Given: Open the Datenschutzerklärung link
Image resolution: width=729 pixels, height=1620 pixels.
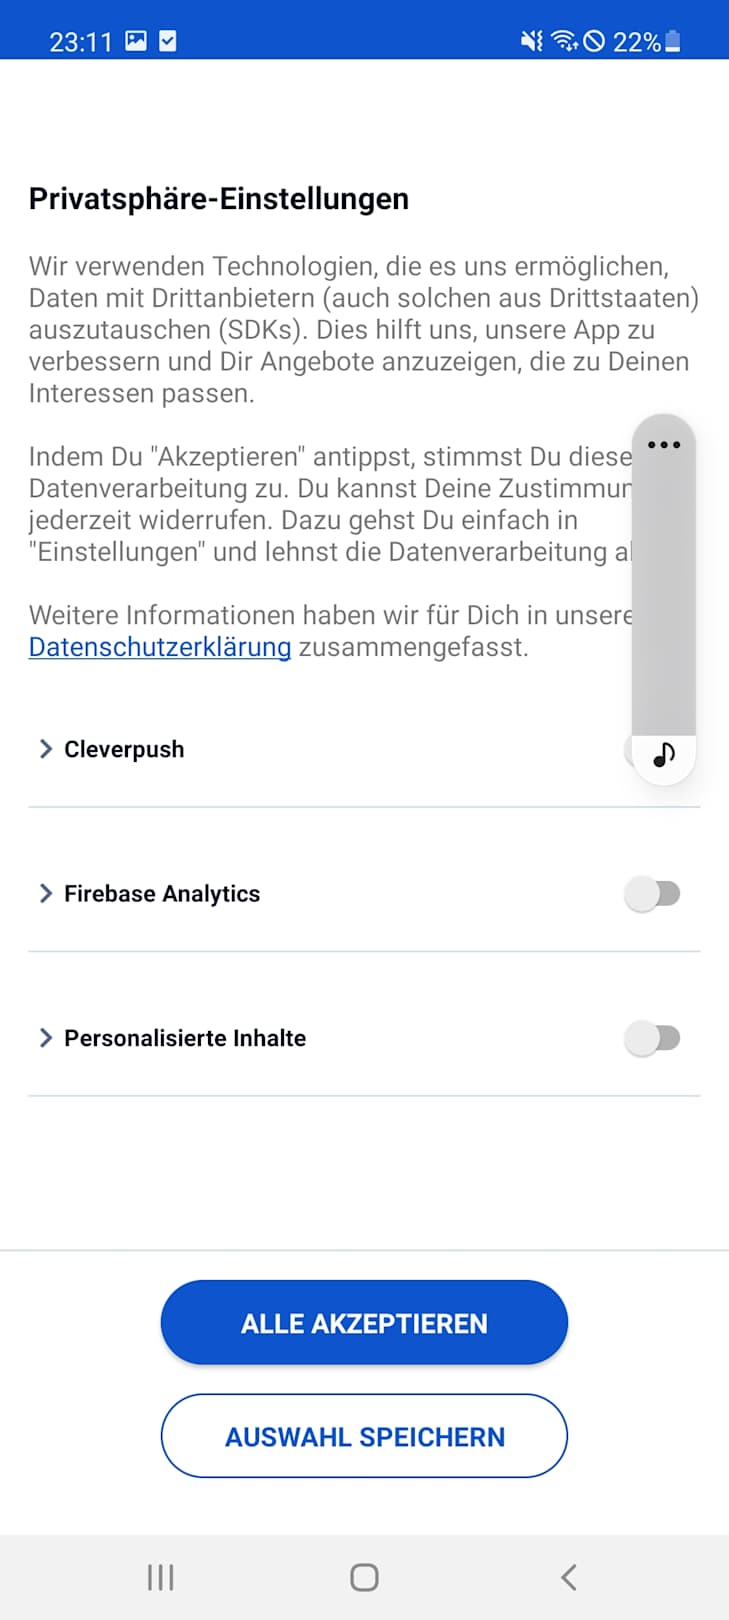Looking at the screenshot, I should coord(160,647).
